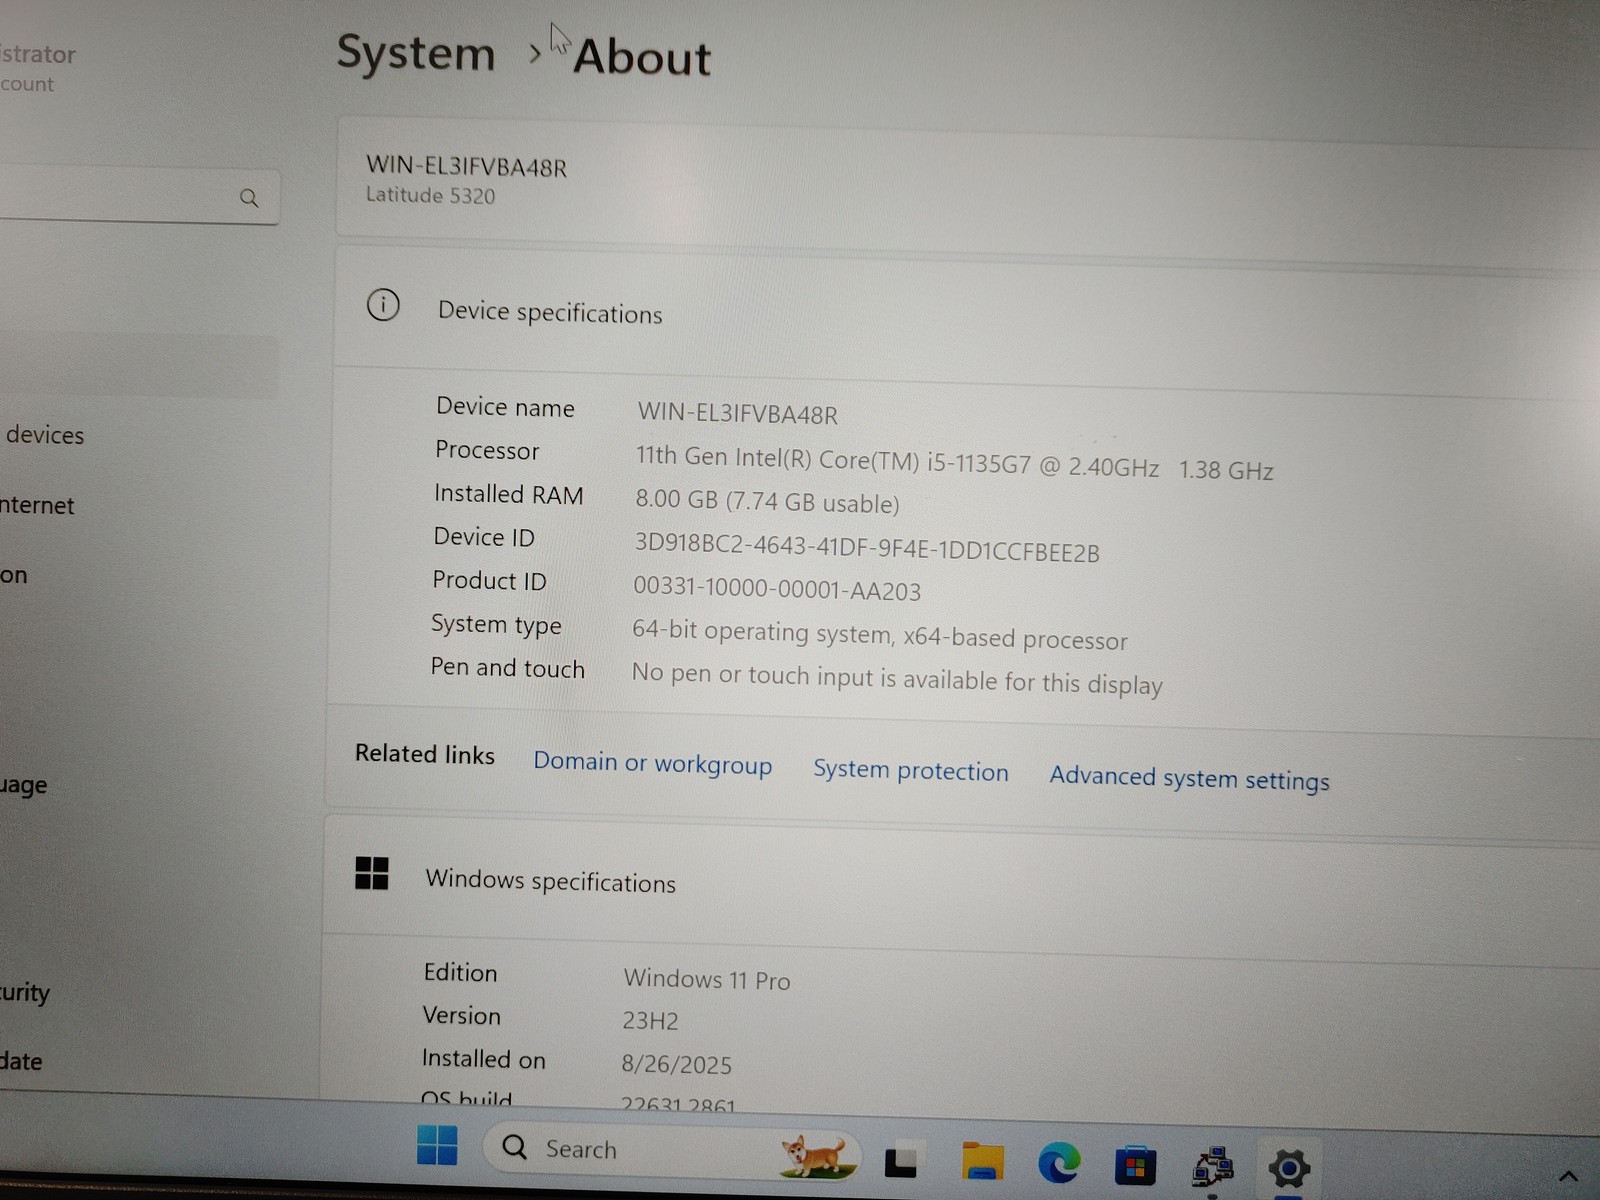This screenshot has height=1200, width=1600.
Task: Open Microsoft Store from taskbar
Action: [x=1135, y=1166]
